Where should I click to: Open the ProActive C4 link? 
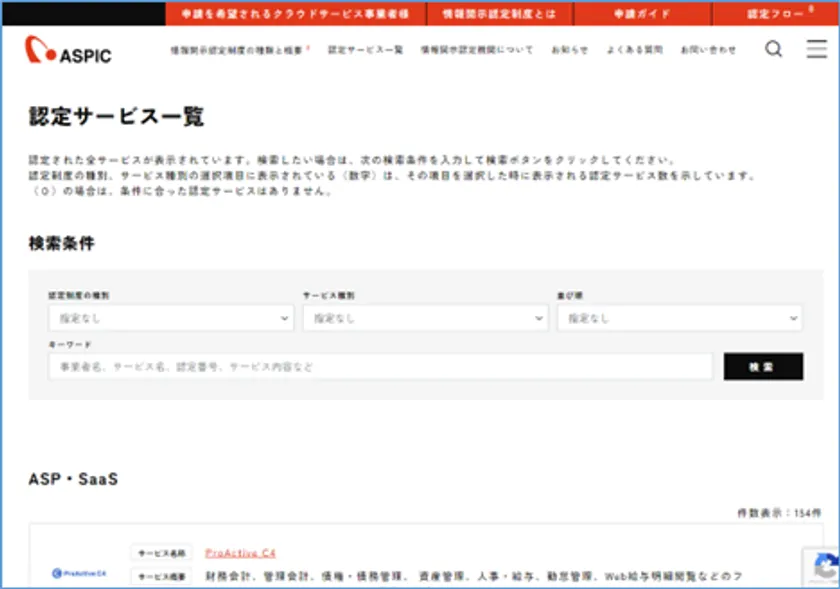pos(240,553)
